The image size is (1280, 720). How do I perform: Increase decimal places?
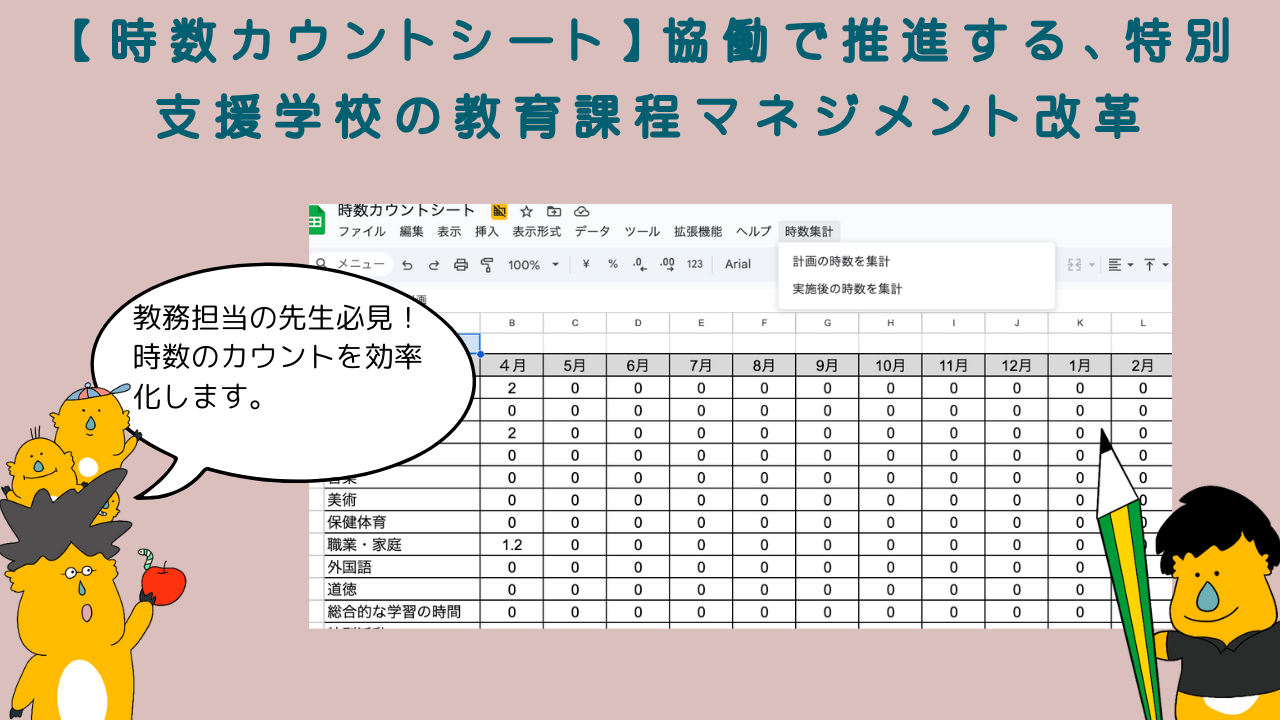point(667,265)
